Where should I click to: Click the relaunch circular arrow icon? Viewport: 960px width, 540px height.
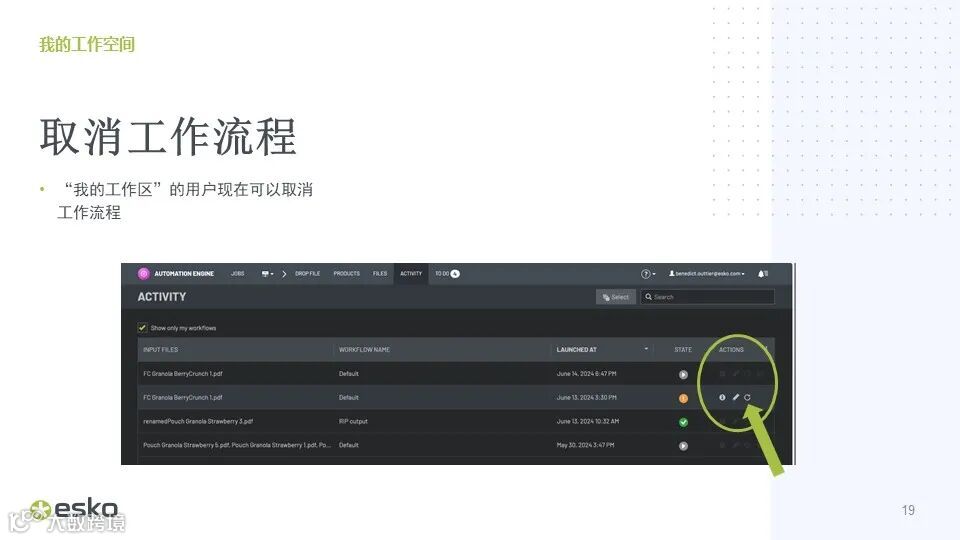748,397
